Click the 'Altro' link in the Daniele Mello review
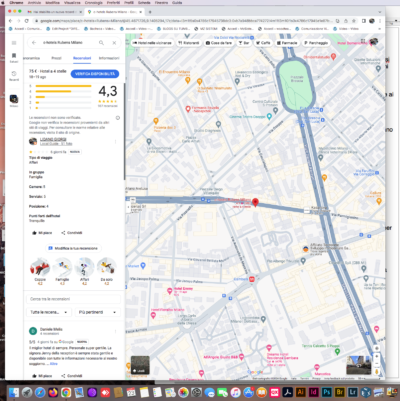 54,364
